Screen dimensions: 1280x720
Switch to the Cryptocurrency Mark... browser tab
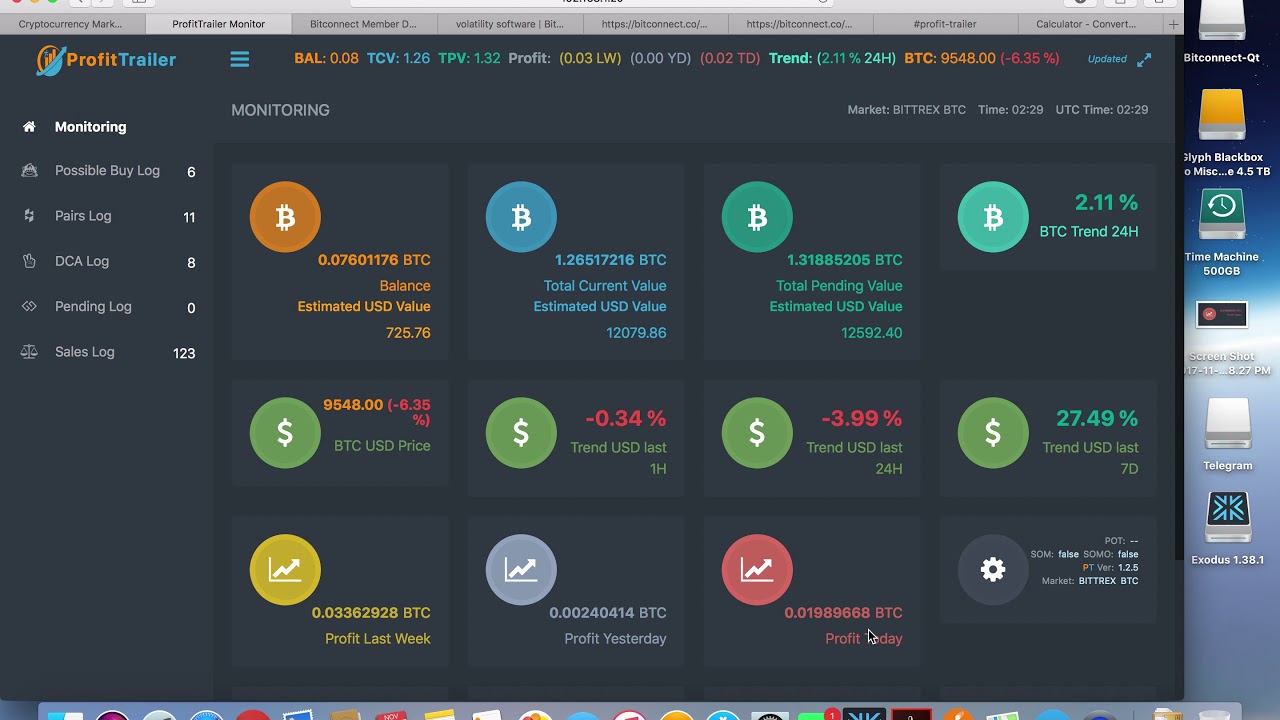(x=70, y=24)
